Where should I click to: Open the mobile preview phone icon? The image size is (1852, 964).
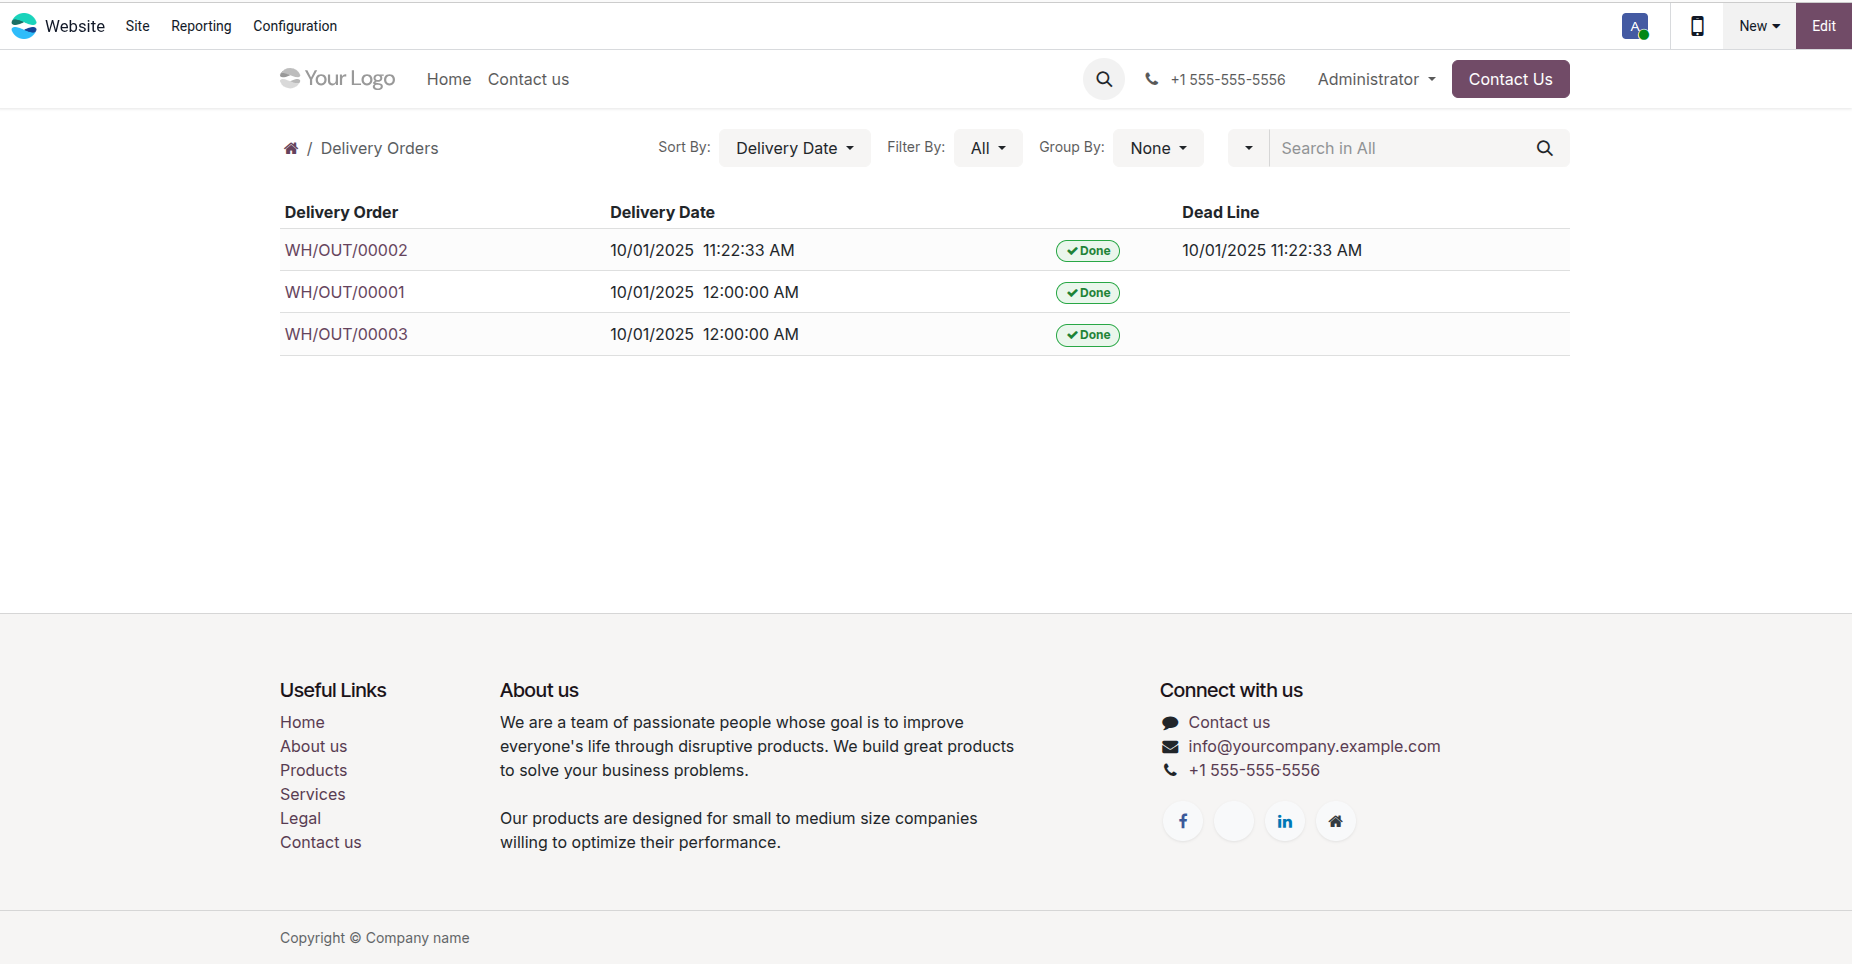[1697, 26]
